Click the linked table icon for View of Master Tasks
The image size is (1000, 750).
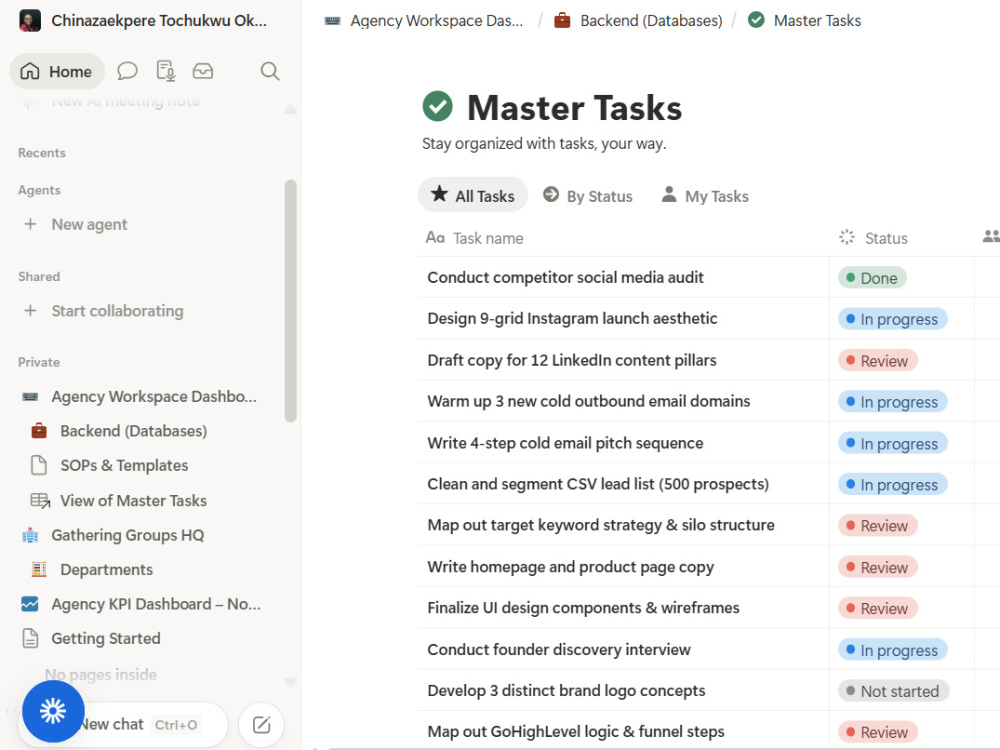(40, 501)
